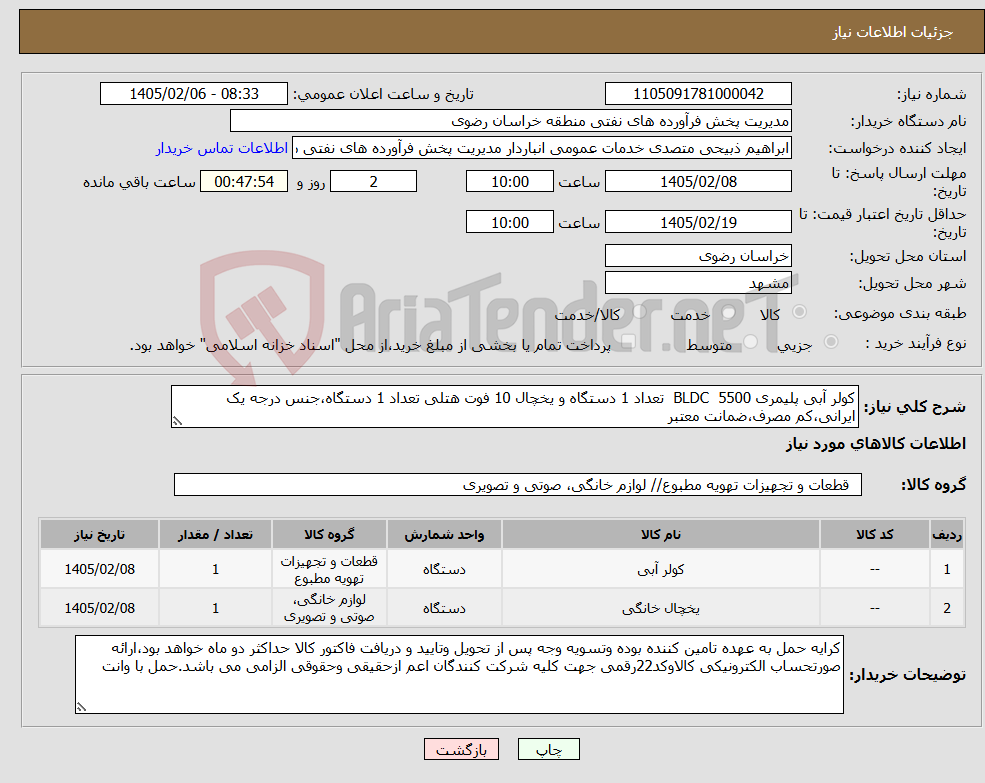
Task: Click the quantity cell in یخچال خانگی row
Action: [215, 608]
